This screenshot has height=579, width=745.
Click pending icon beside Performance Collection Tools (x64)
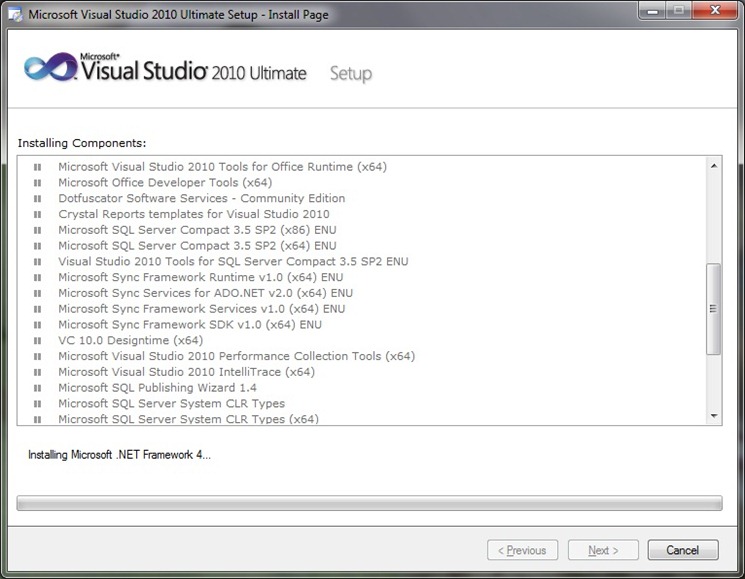(38, 356)
